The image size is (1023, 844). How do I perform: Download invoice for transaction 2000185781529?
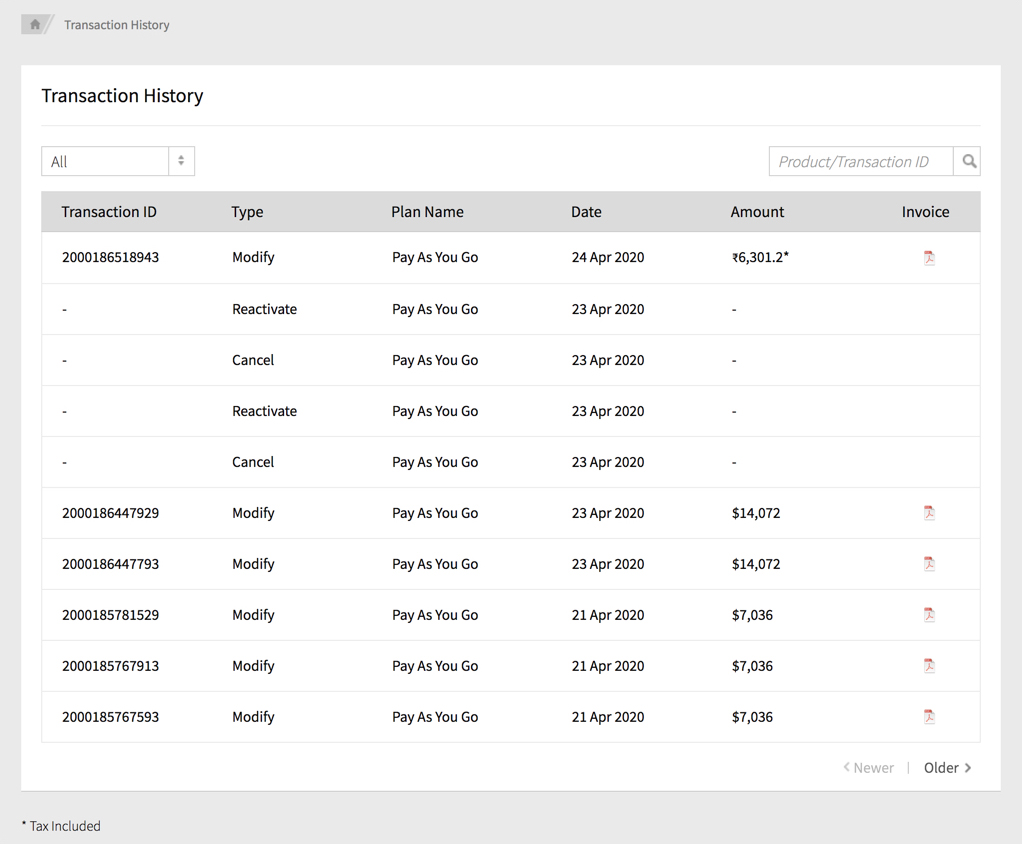tap(929, 614)
